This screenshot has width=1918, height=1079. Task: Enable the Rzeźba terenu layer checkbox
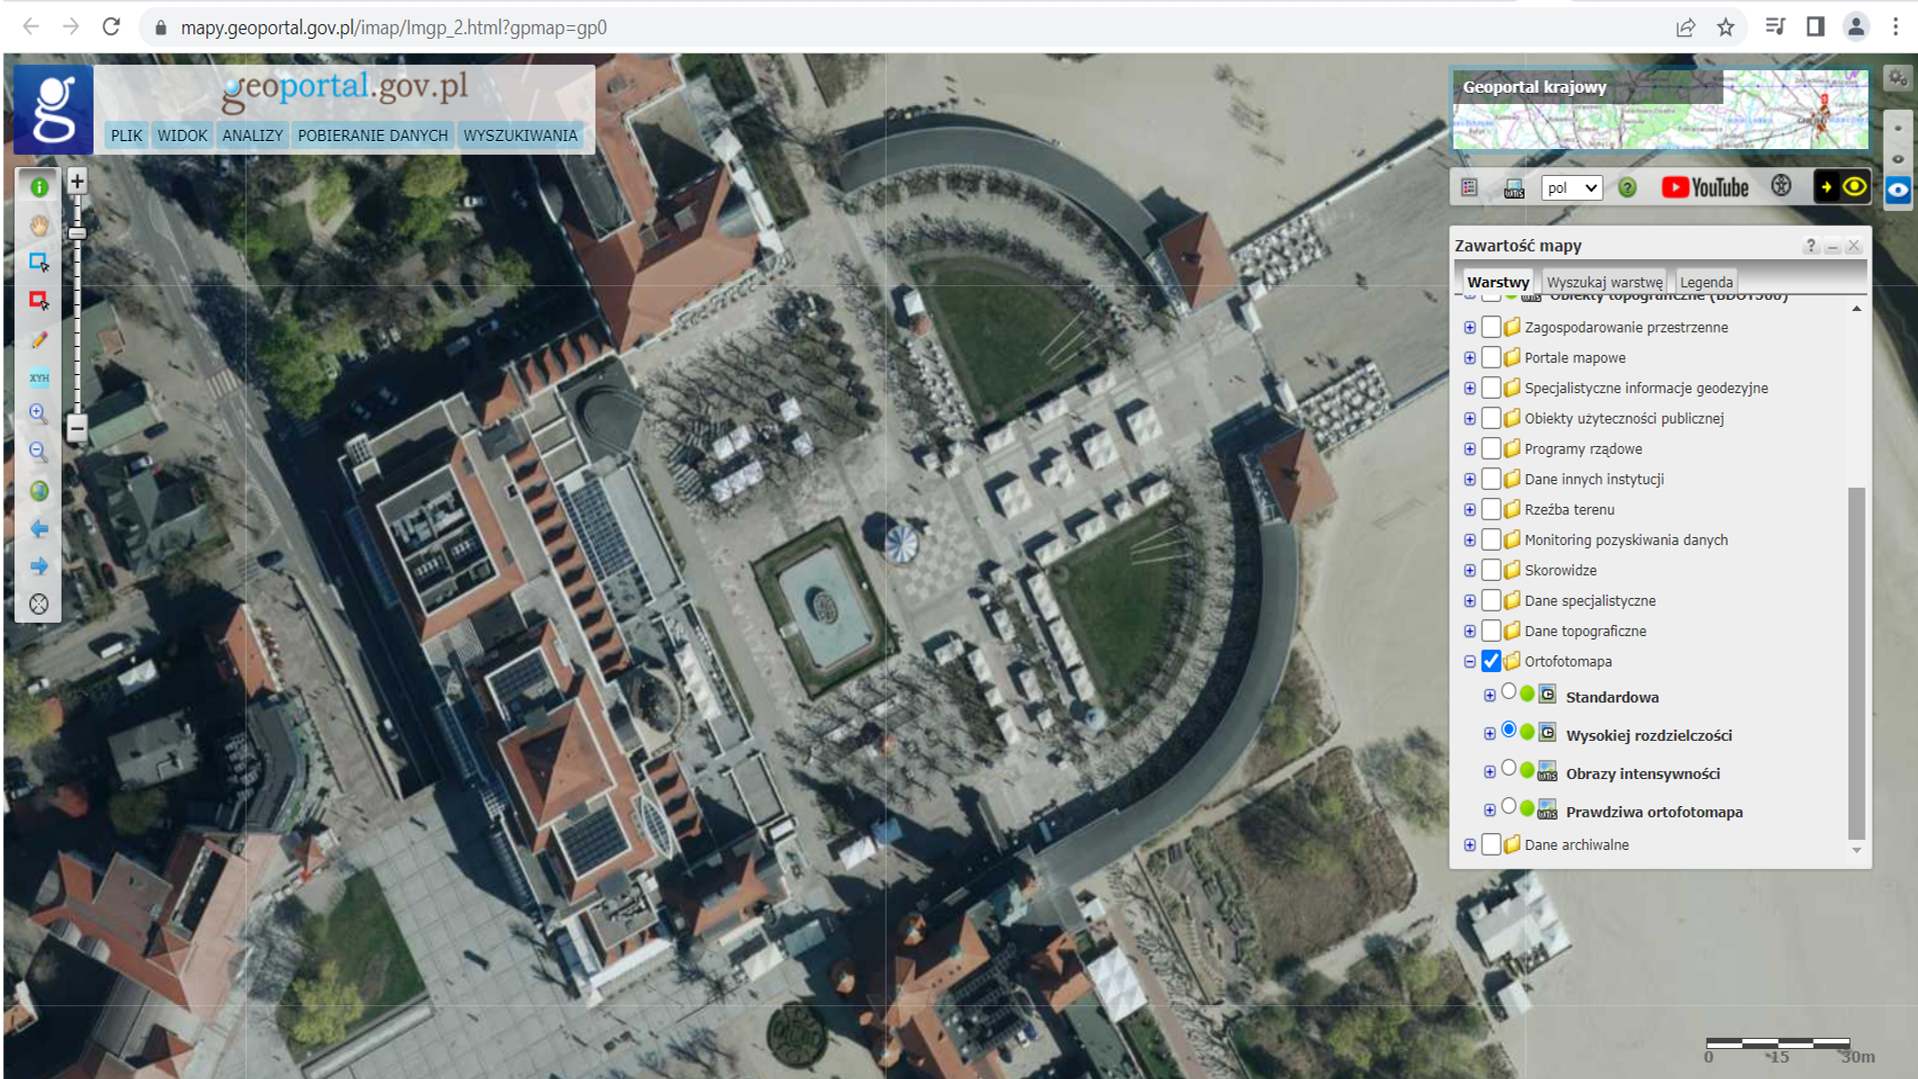tap(1491, 509)
